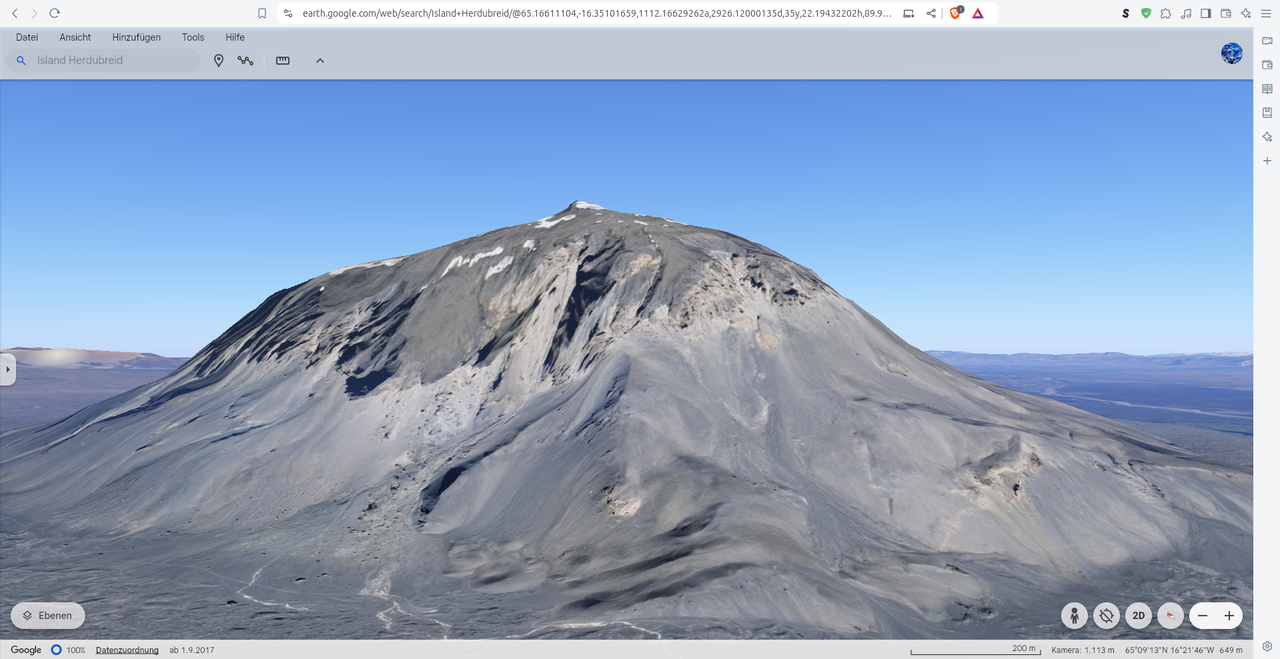Viewport: 1280px width, 659px height.
Task: Click the my location crosshair button
Action: point(1106,616)
